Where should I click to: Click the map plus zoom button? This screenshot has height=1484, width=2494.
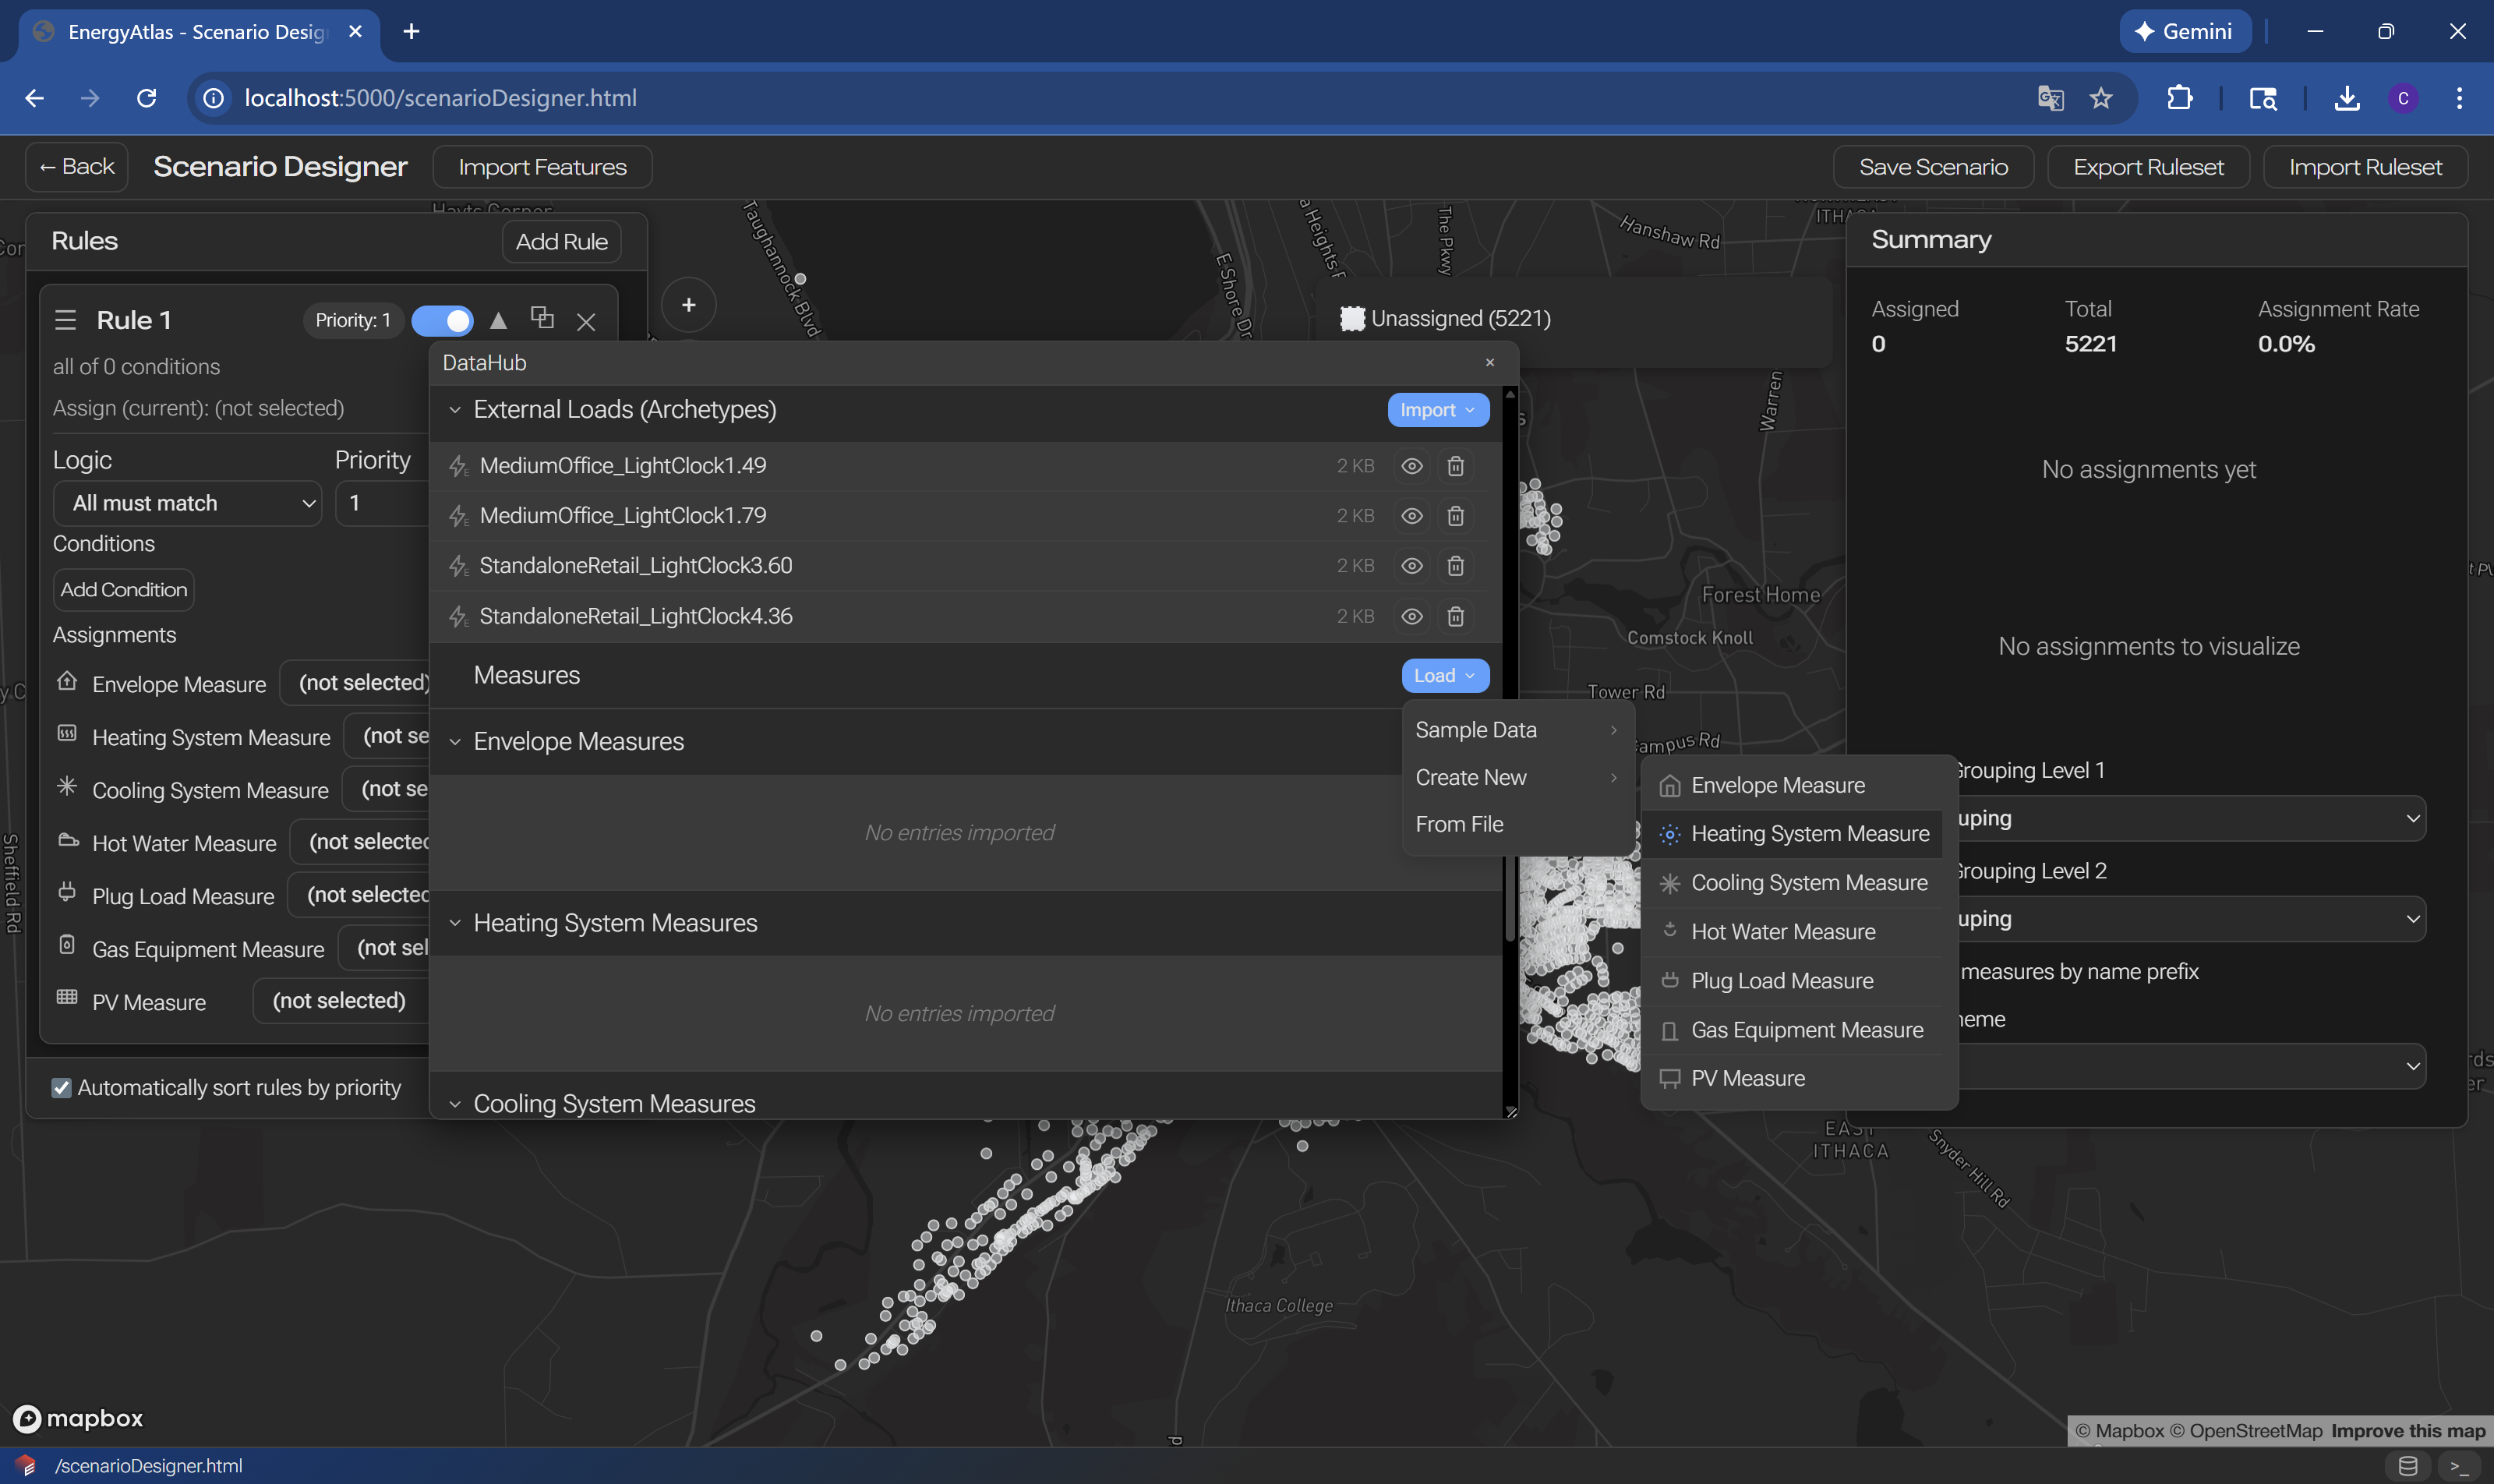point(688,305)
